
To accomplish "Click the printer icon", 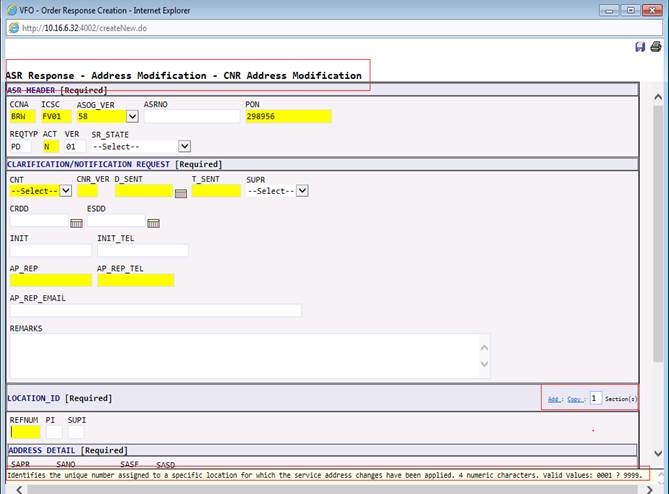I will [656, 46].
